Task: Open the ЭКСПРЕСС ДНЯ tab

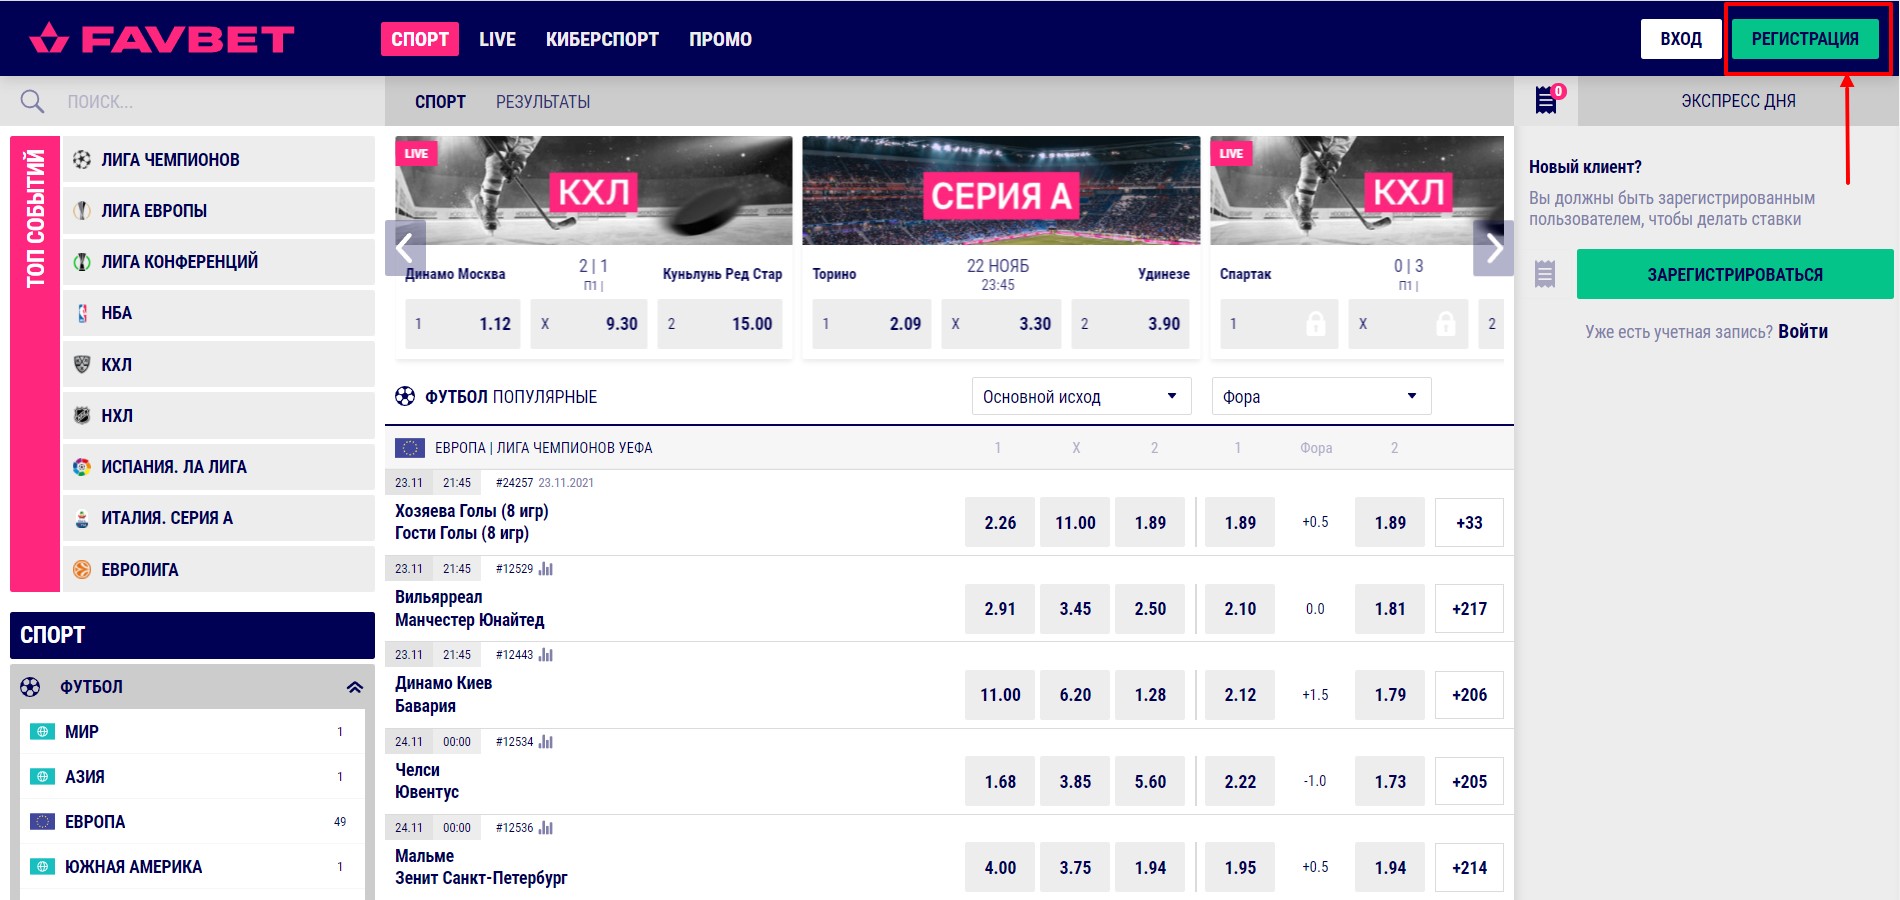Action: tap(1738, 101)
